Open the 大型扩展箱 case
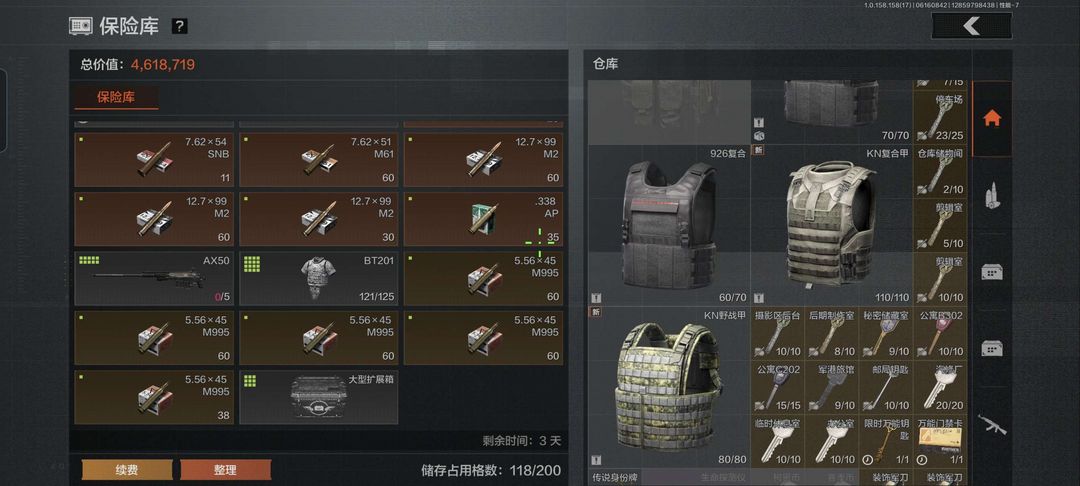Viewport: 1080px width, 486px height. (318, 397)
